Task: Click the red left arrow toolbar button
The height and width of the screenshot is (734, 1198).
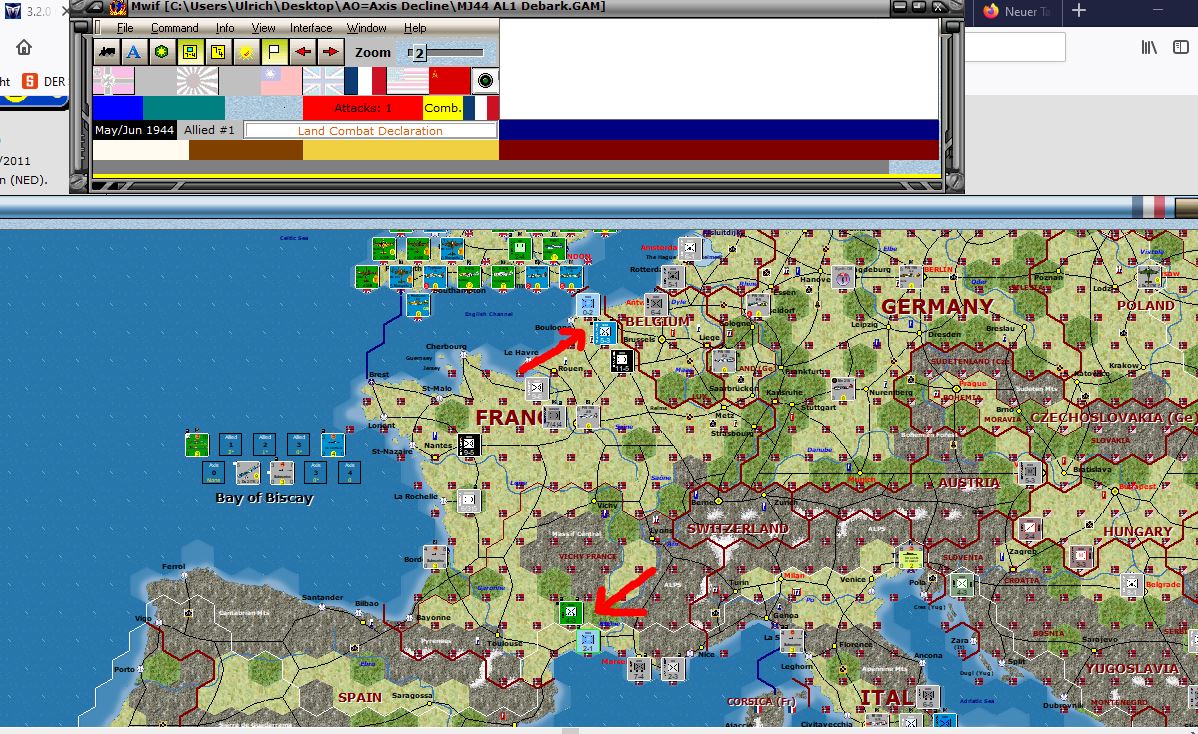Action: pos(303,52)
